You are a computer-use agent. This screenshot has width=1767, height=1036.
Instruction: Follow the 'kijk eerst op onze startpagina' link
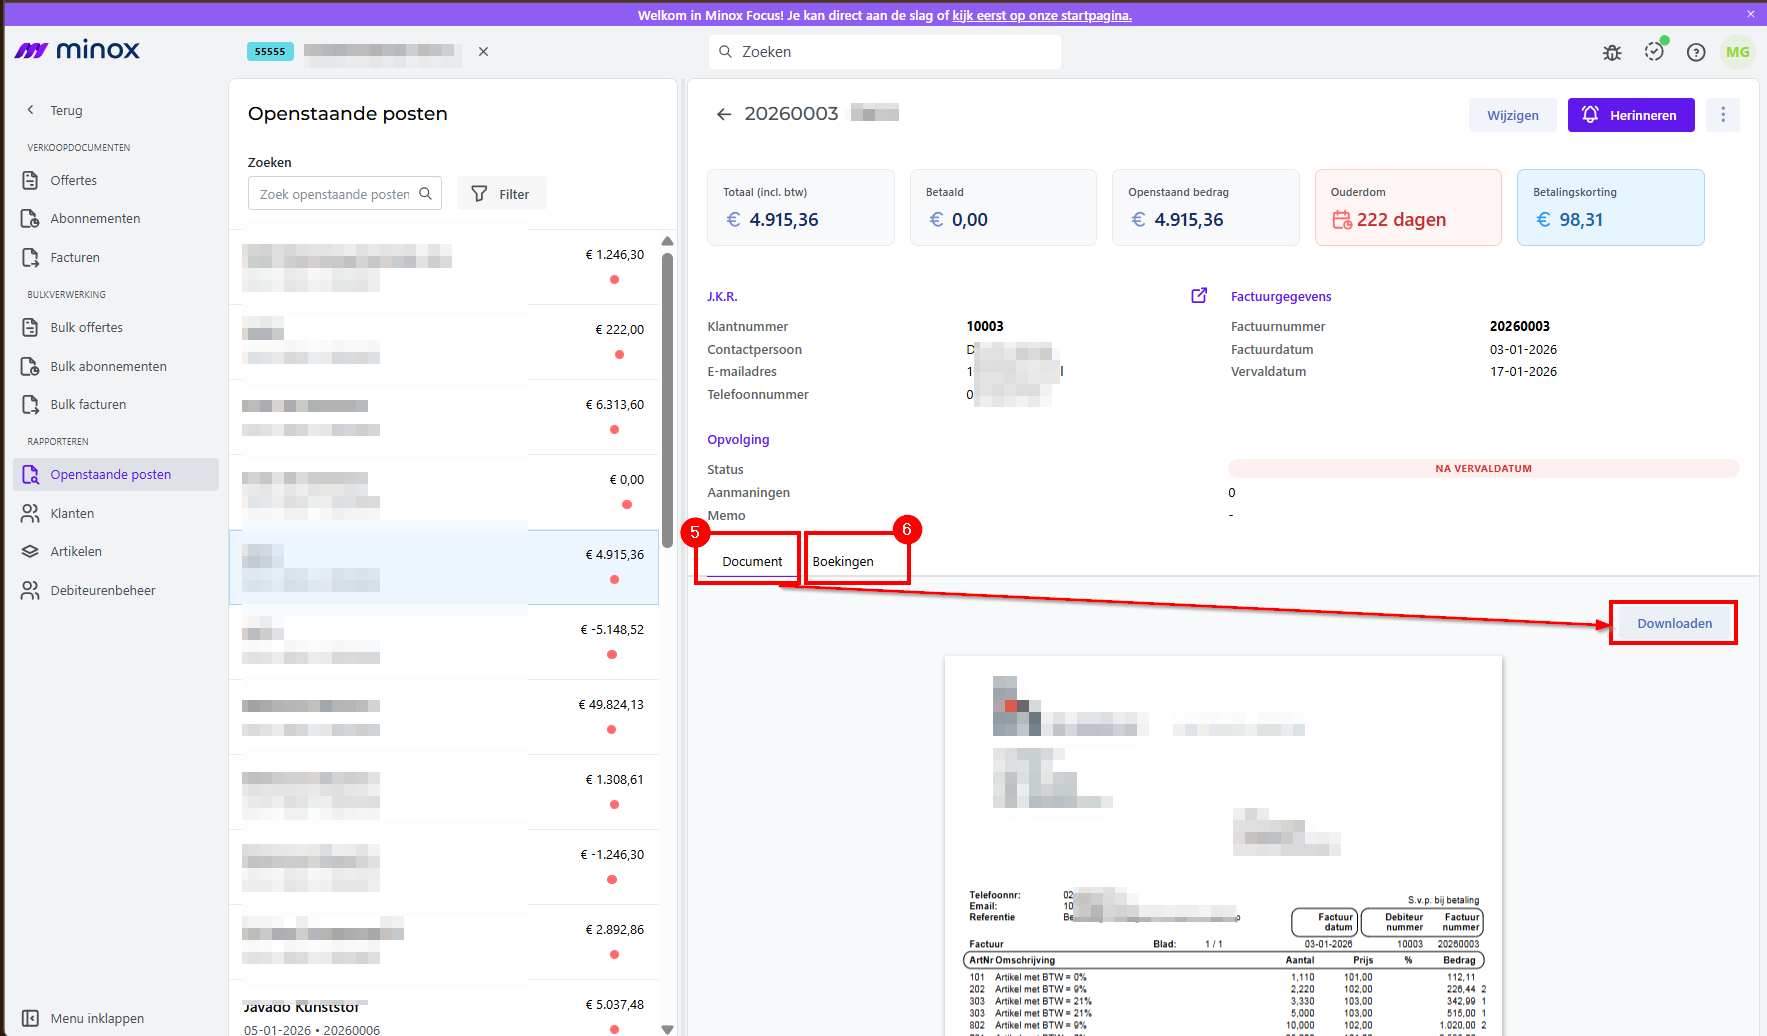[1042, 15]
